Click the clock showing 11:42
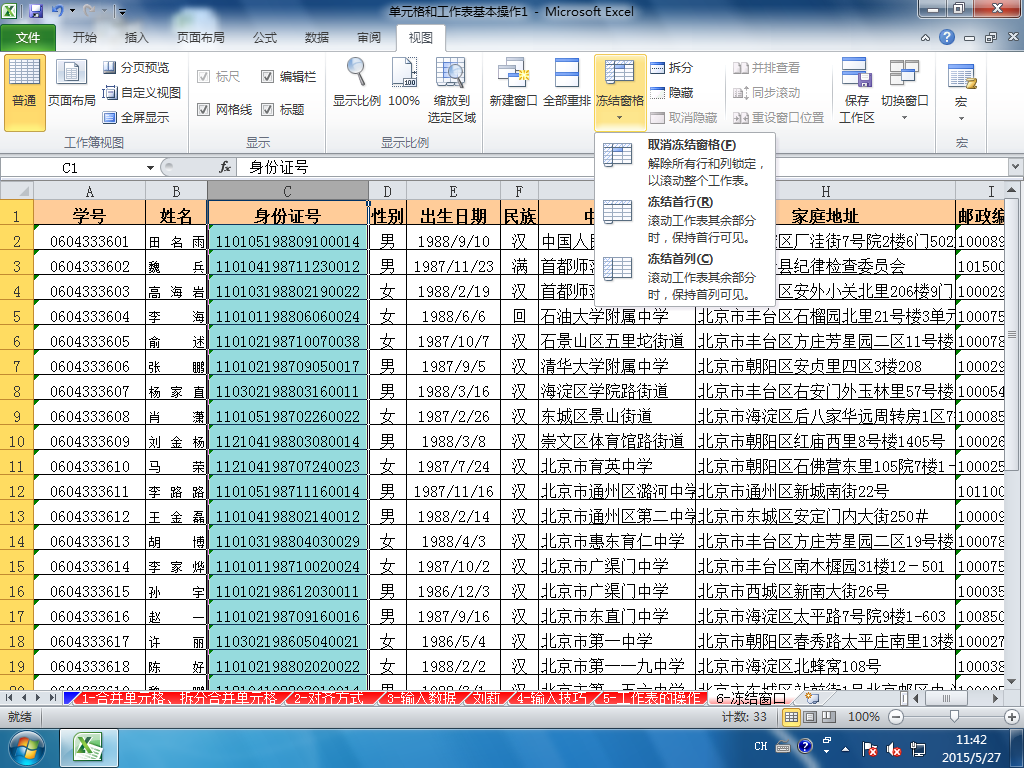This screenshot has height=768, width=1024. (971, 740)
